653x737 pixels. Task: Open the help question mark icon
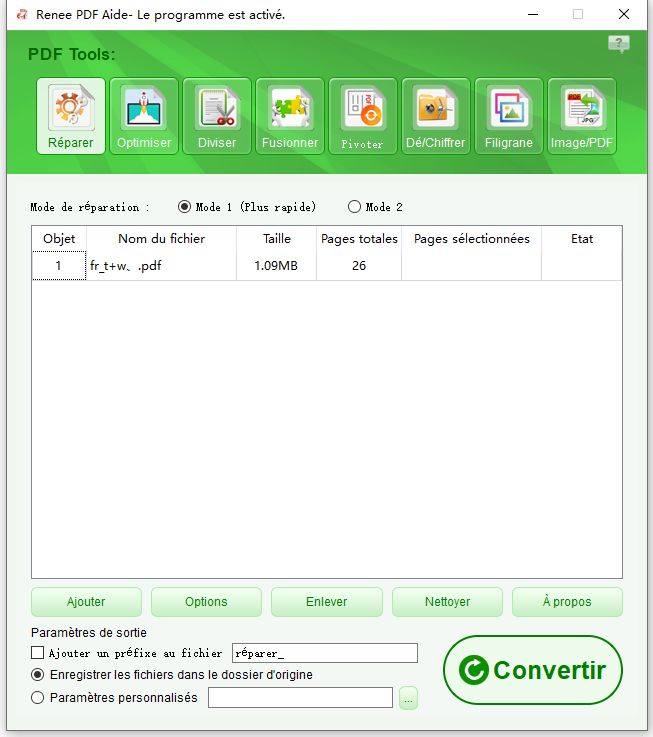619,44
